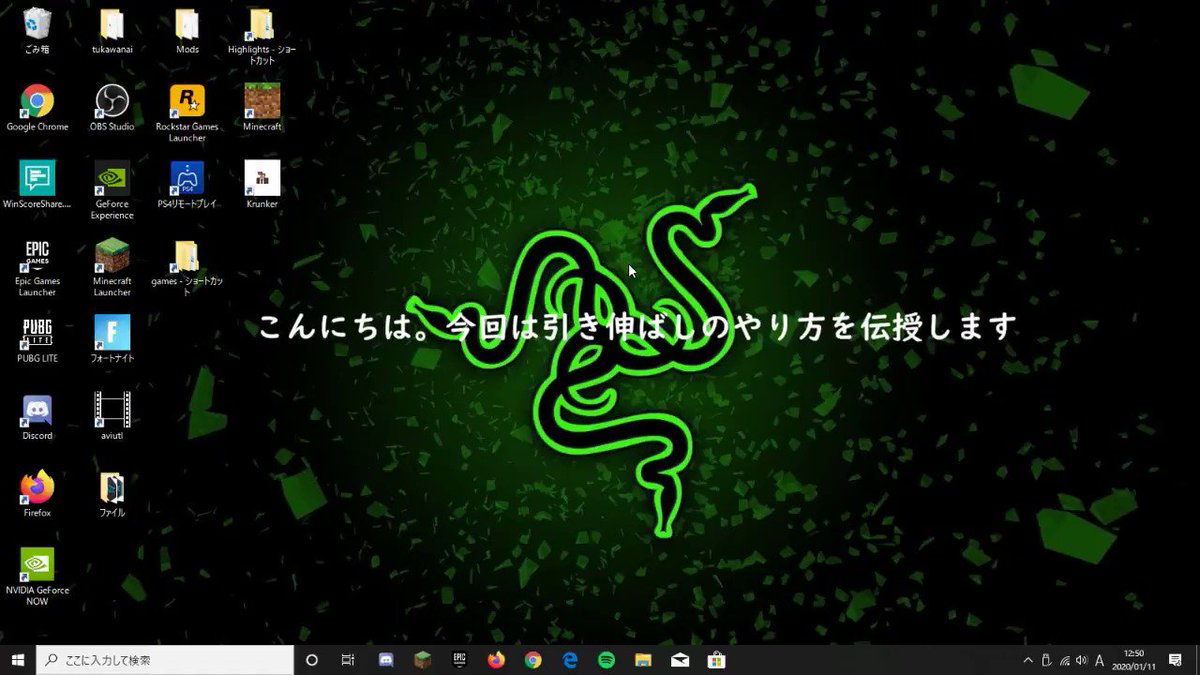This screenshot has height=675, width=1200.
Task: Click the USB device tray icon
Action: [x=1046, y=660]
